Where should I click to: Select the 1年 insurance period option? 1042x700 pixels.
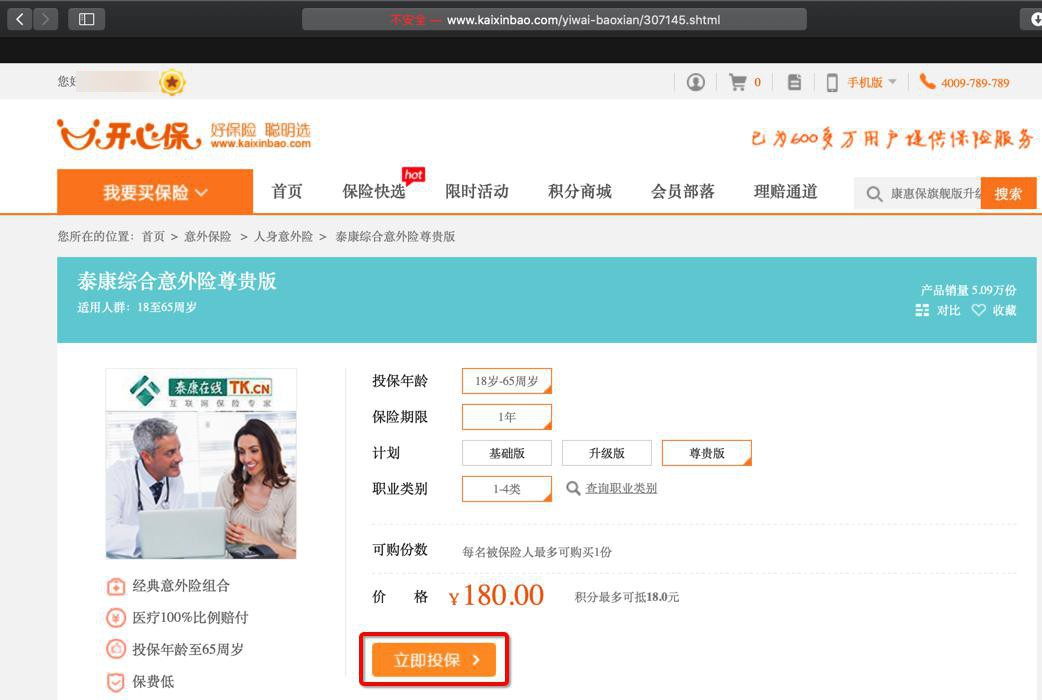tap(506, 417)
